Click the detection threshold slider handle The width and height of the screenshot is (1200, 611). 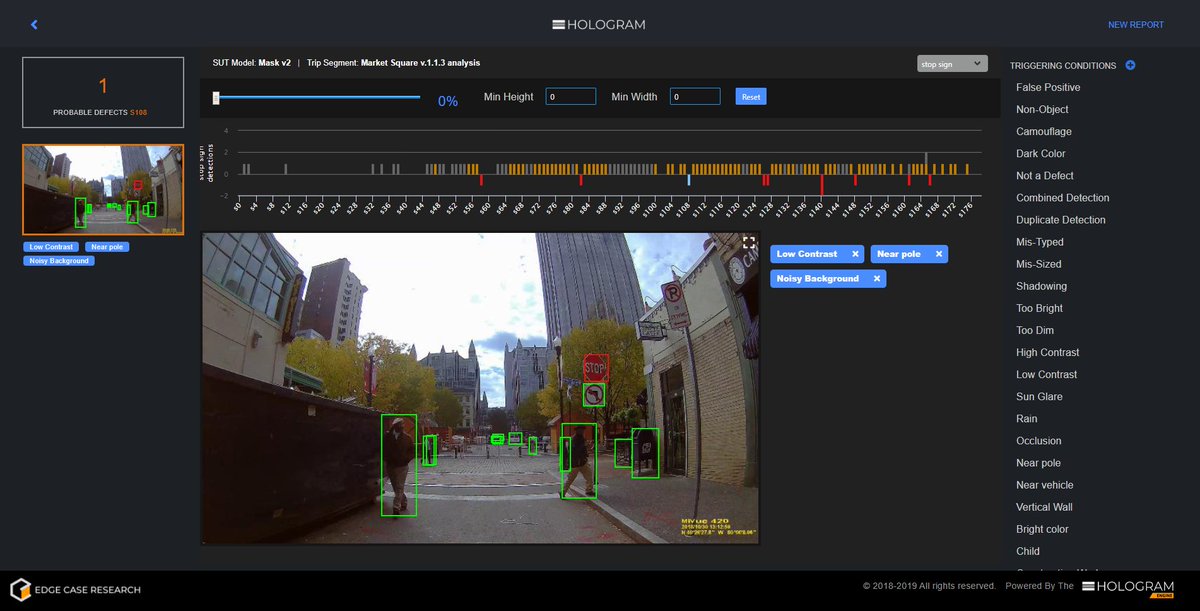215,98
